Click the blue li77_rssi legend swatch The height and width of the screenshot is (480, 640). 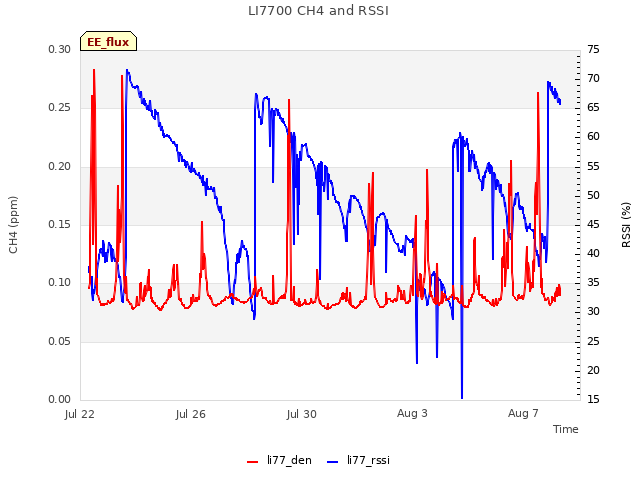pyautogui.click(x=333, y=462)
